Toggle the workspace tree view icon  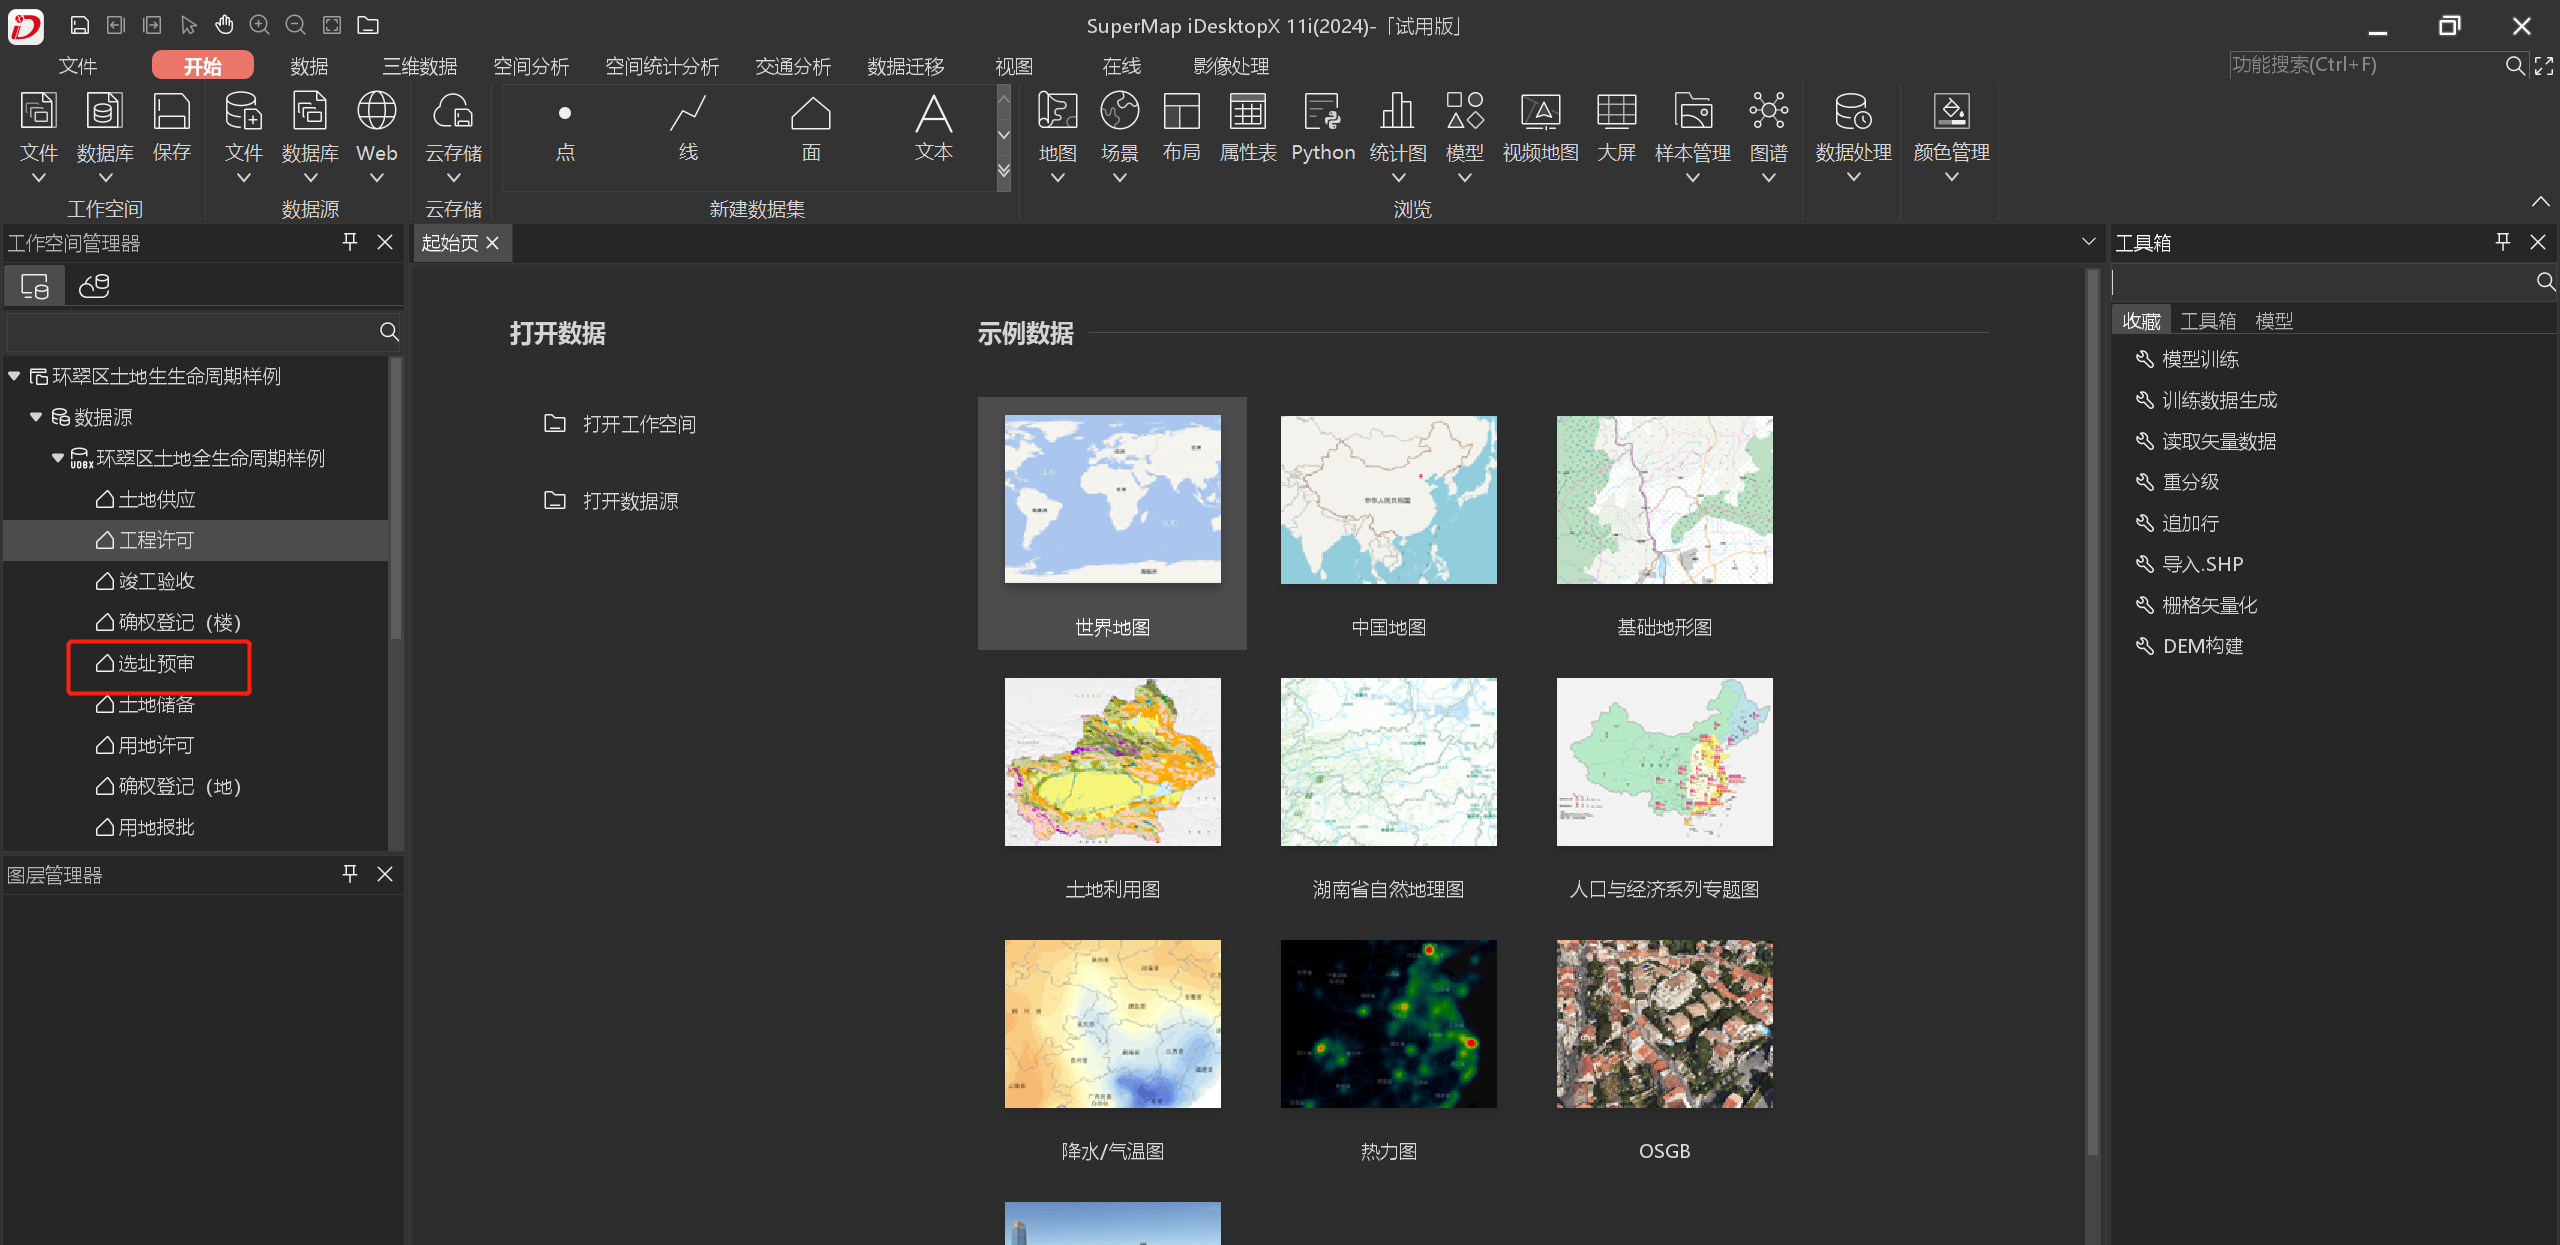pyautogui.click(x=35, y=286)
